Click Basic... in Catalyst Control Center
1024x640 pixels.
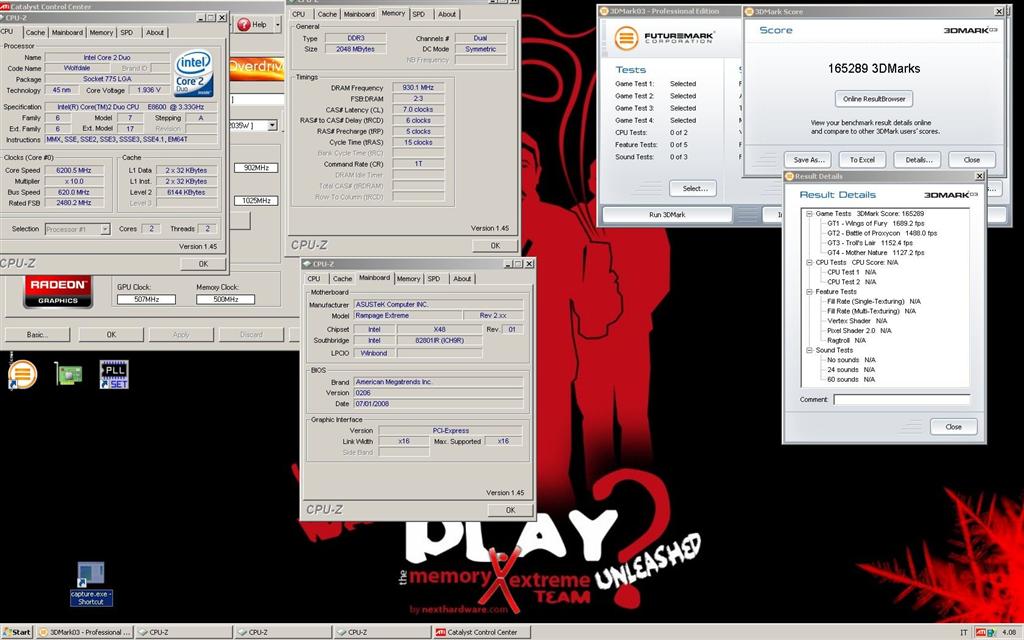[x=37, y=335]
